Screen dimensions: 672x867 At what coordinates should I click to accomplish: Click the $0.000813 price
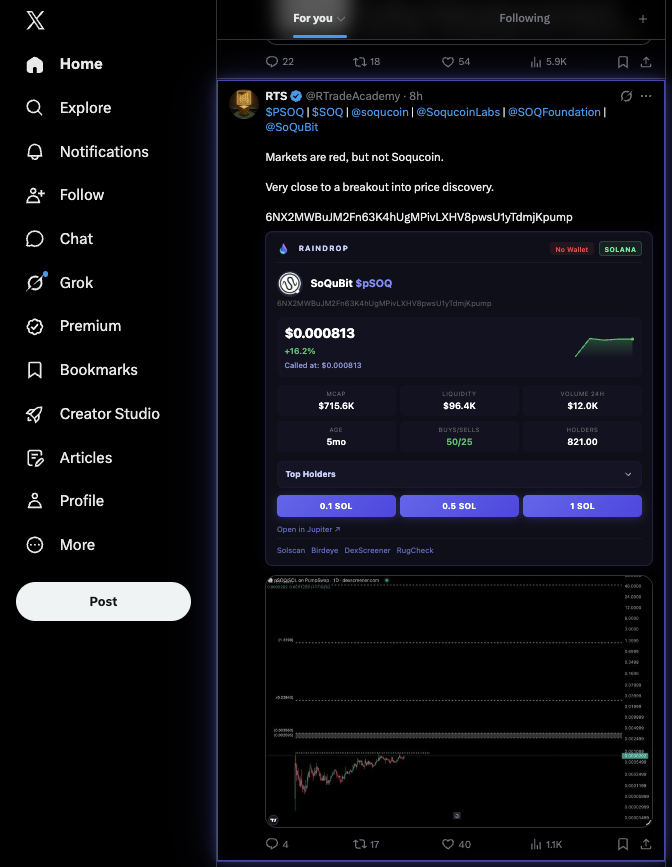(320, 333)
